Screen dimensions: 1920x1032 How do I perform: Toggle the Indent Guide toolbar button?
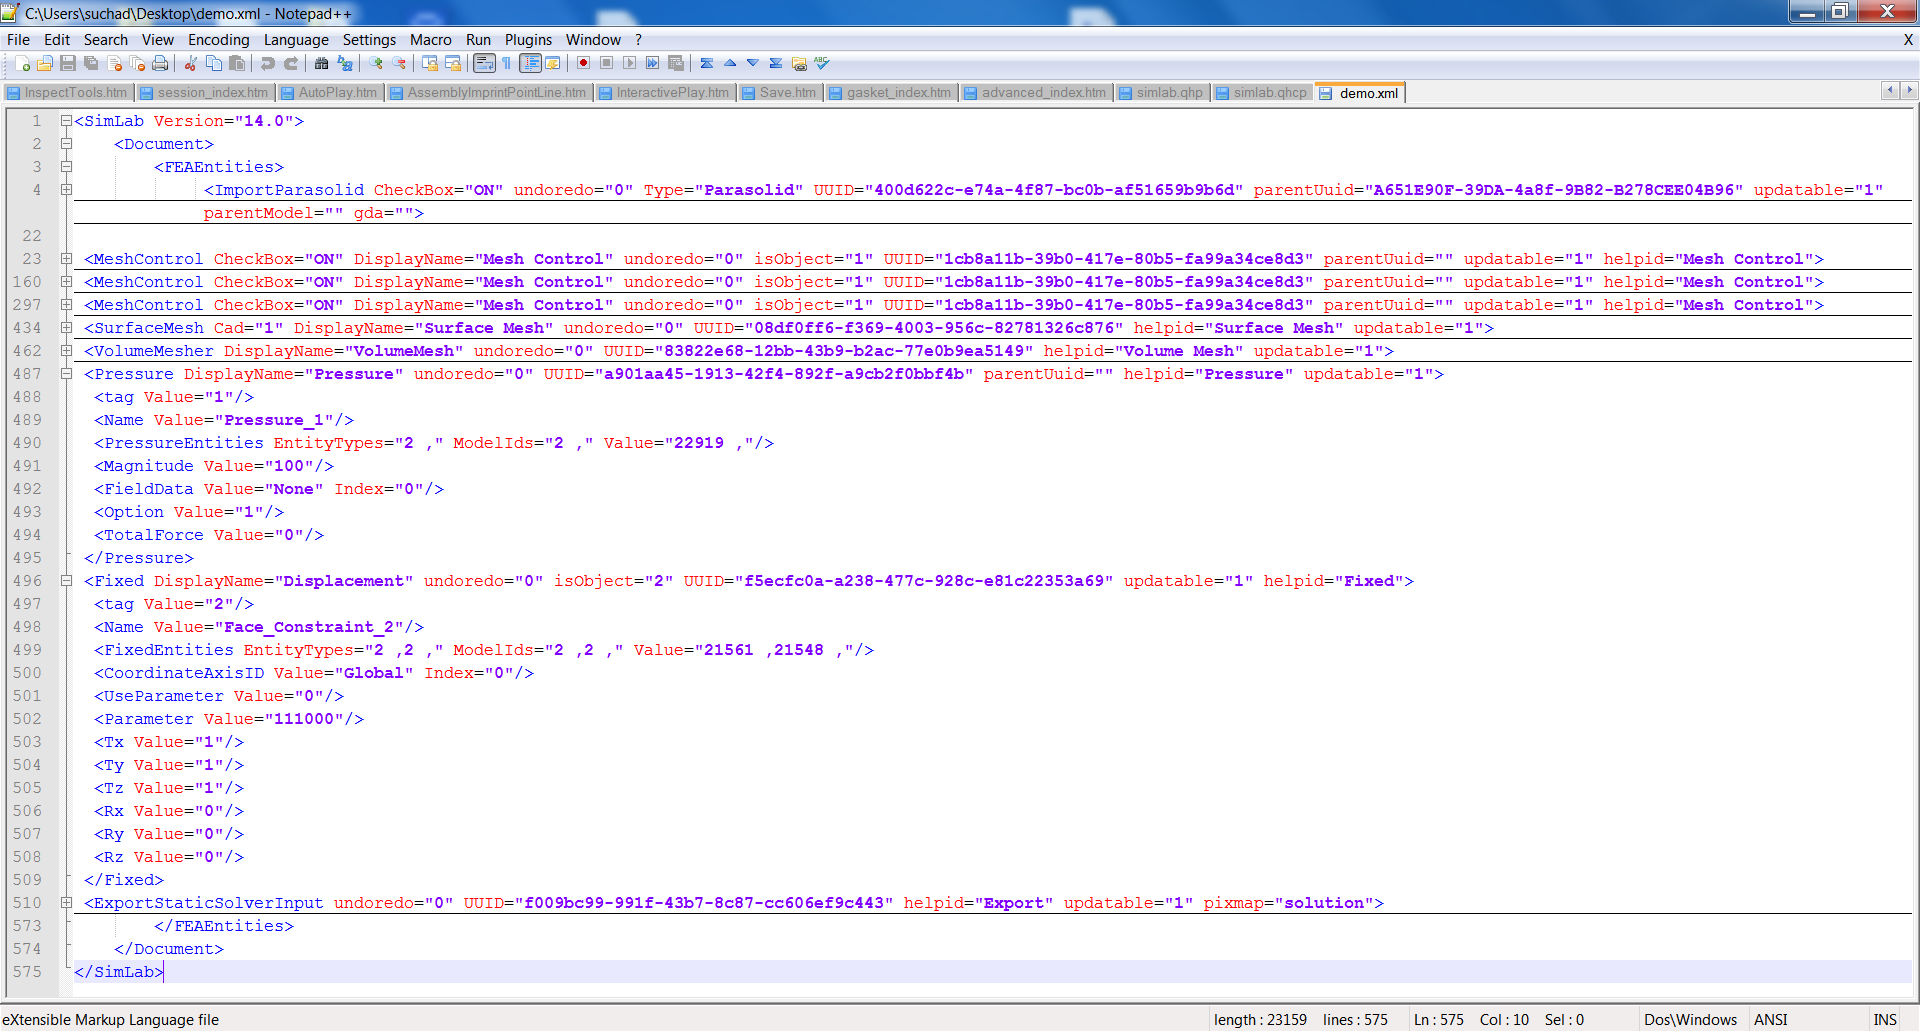tap(530, 64)
